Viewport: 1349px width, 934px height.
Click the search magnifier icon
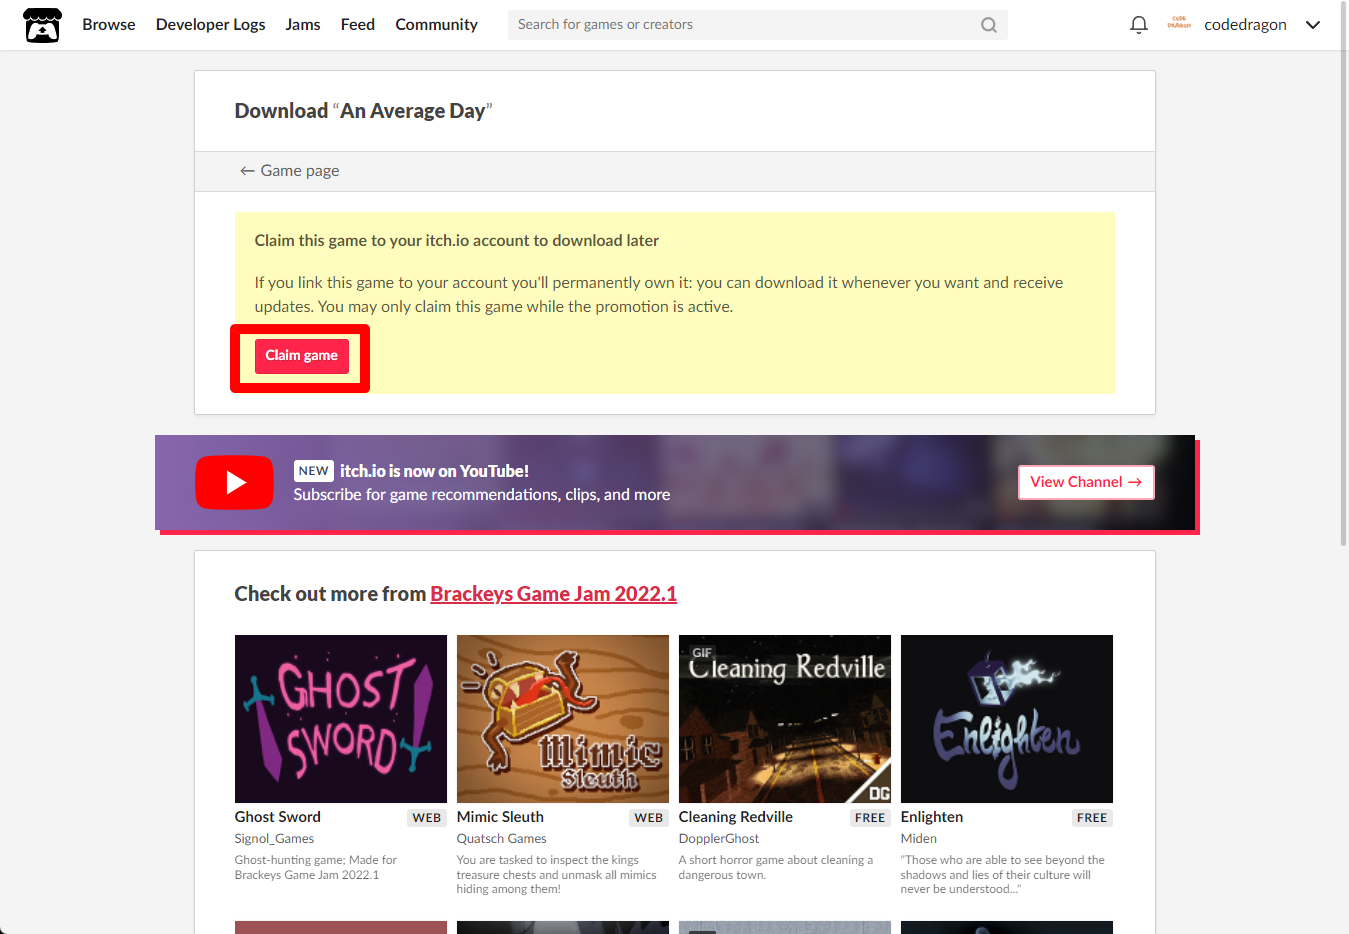(x=988, y=25)
